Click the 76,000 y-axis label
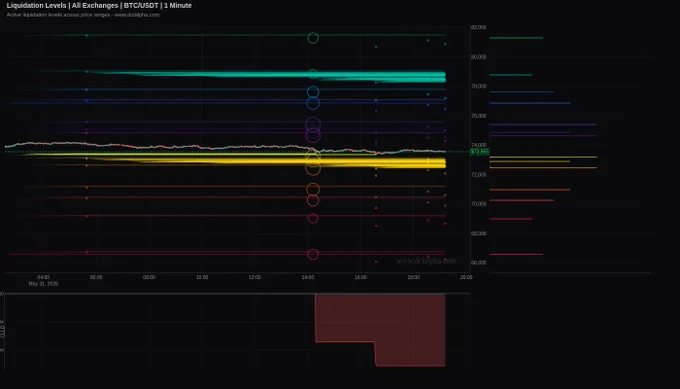680x389 pixels. (479, 116)
